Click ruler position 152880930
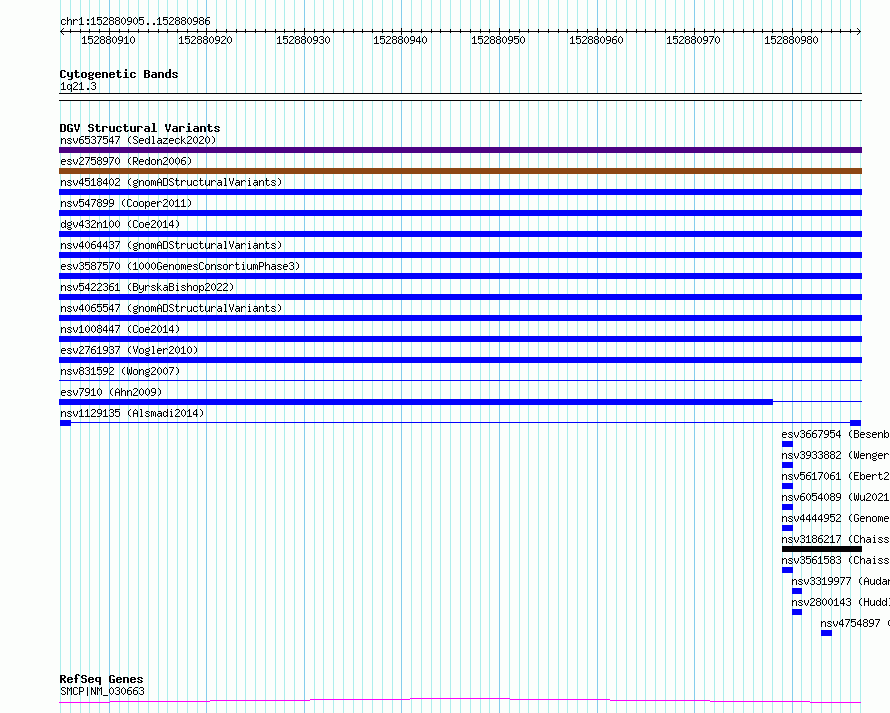Screen dimensions: 890x713 (x=303, y=40)
